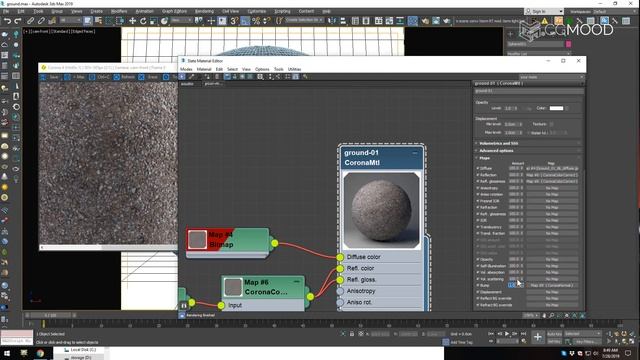
Task: Choose the Select and Scale tool
Action: point(153,21)
